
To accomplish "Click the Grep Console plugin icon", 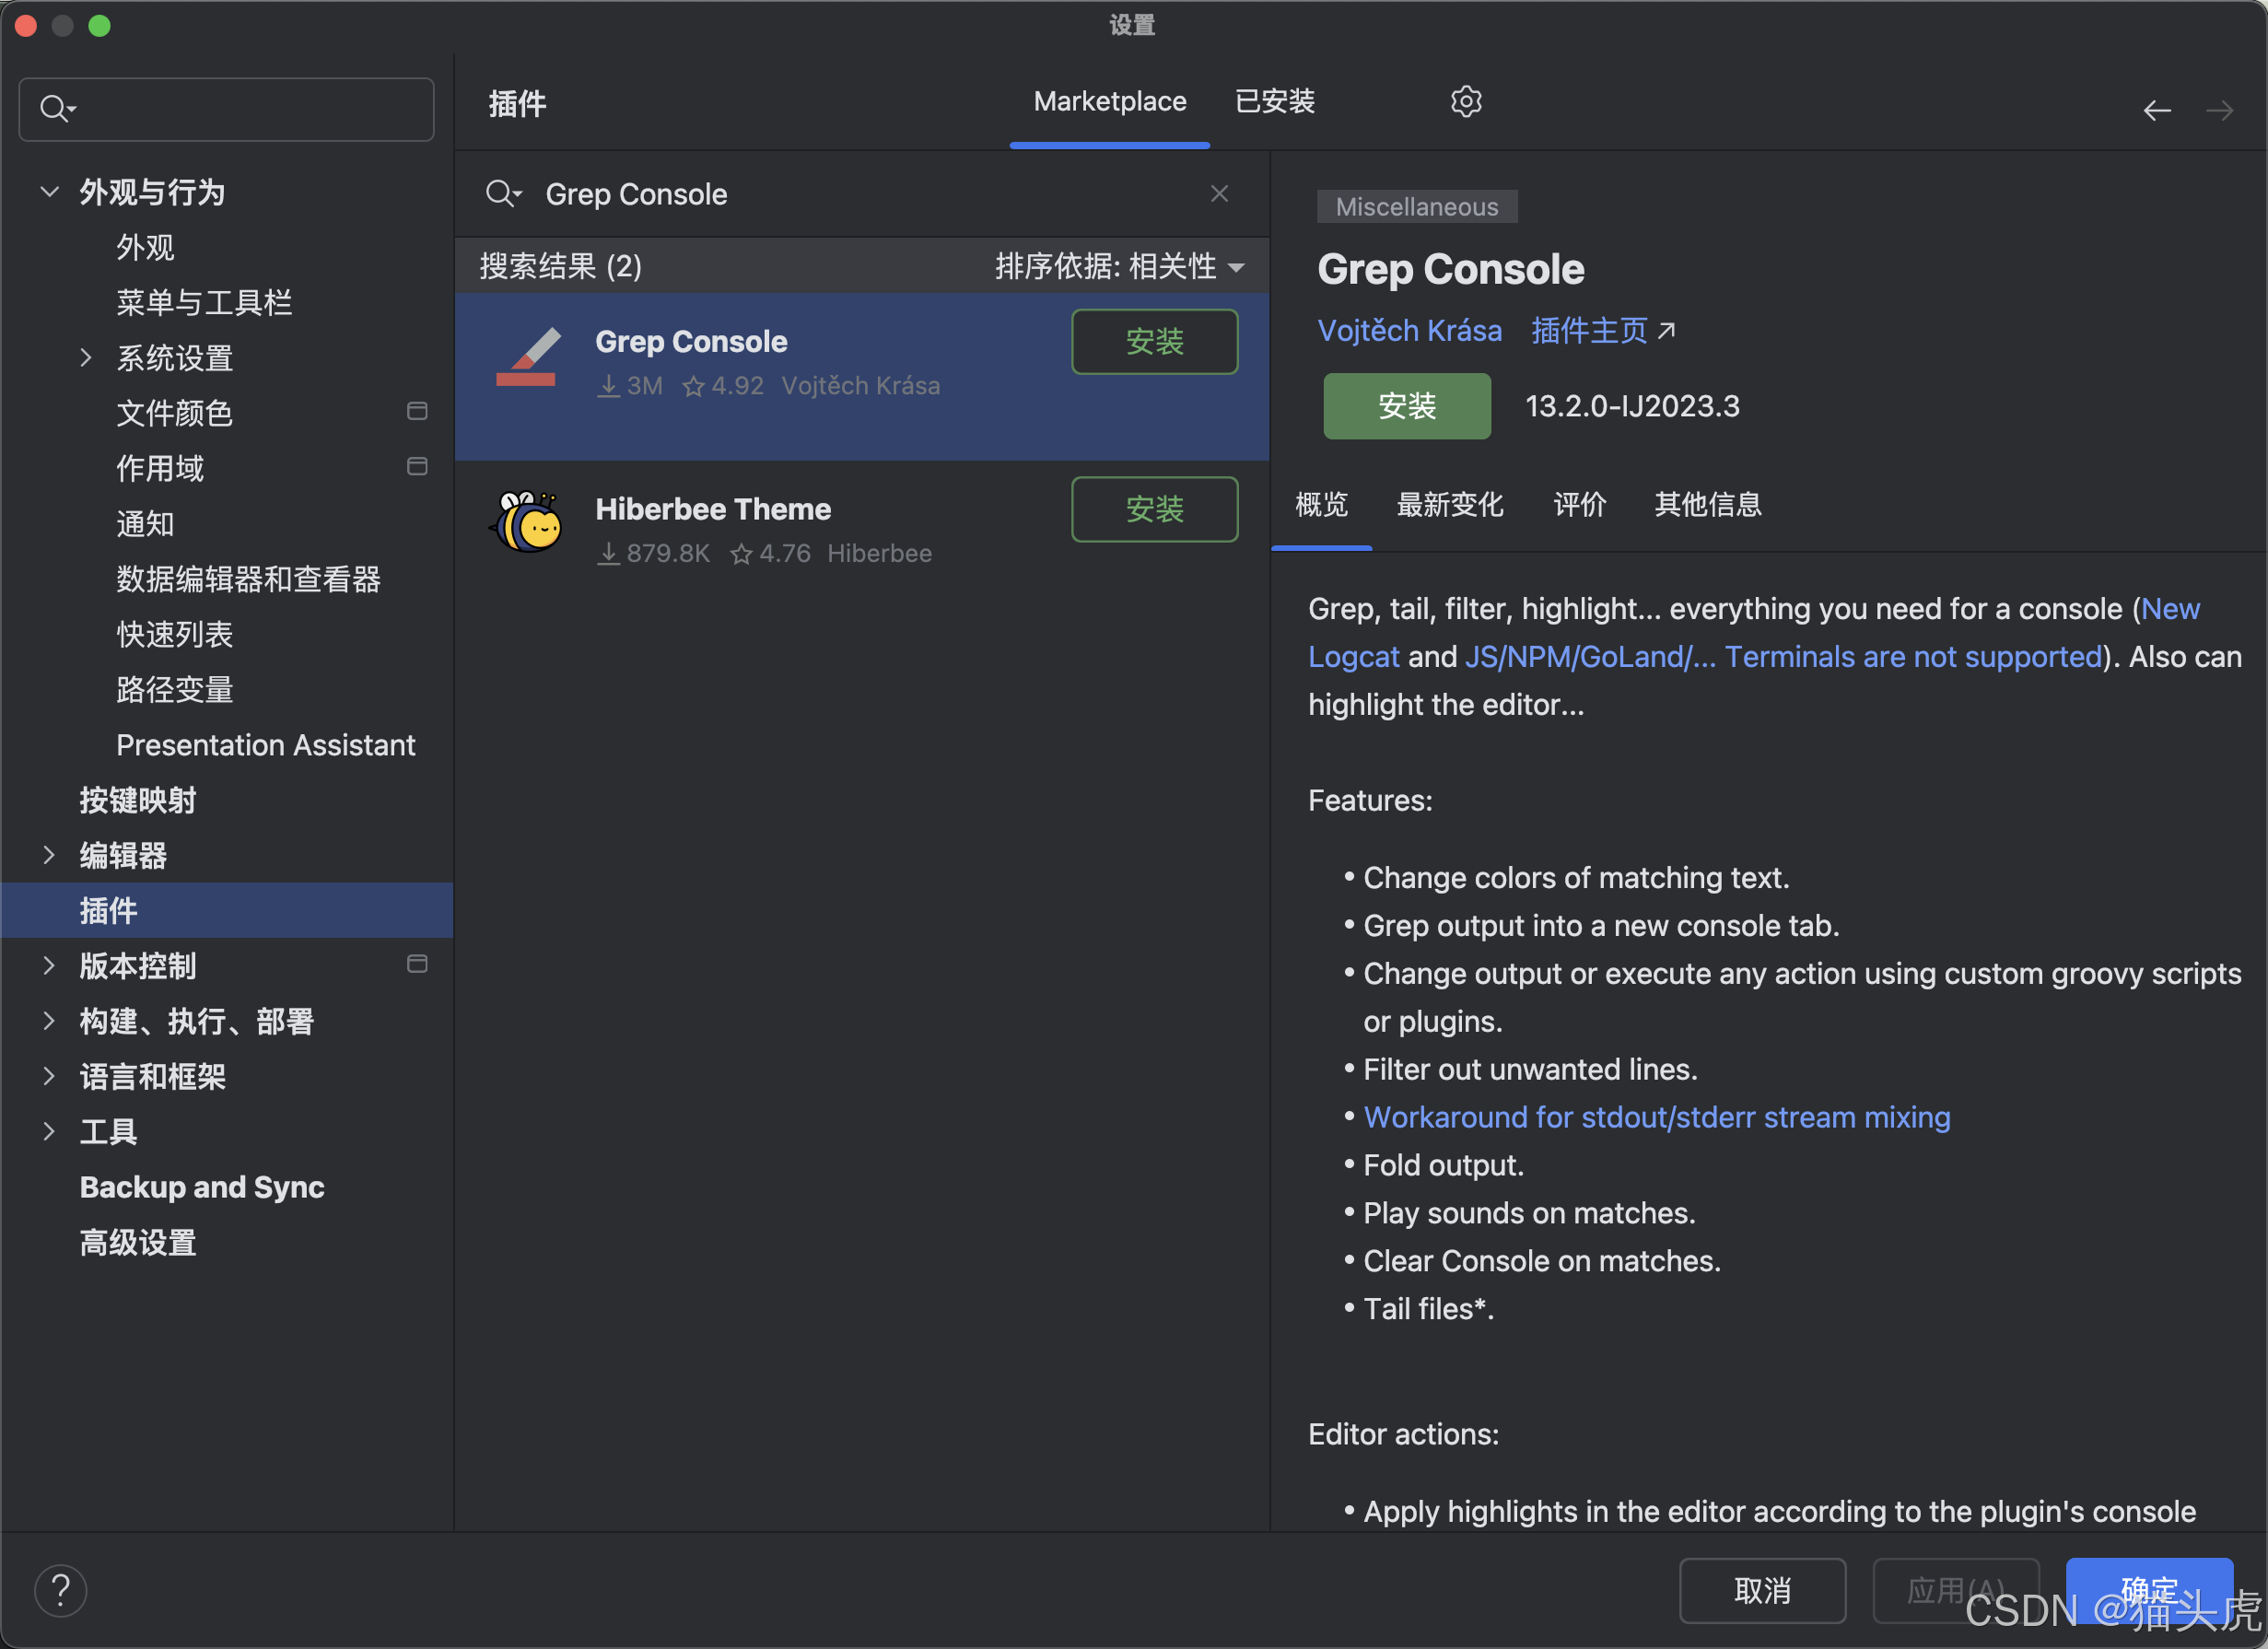I will pyautogui.click(x=527, y=358).
